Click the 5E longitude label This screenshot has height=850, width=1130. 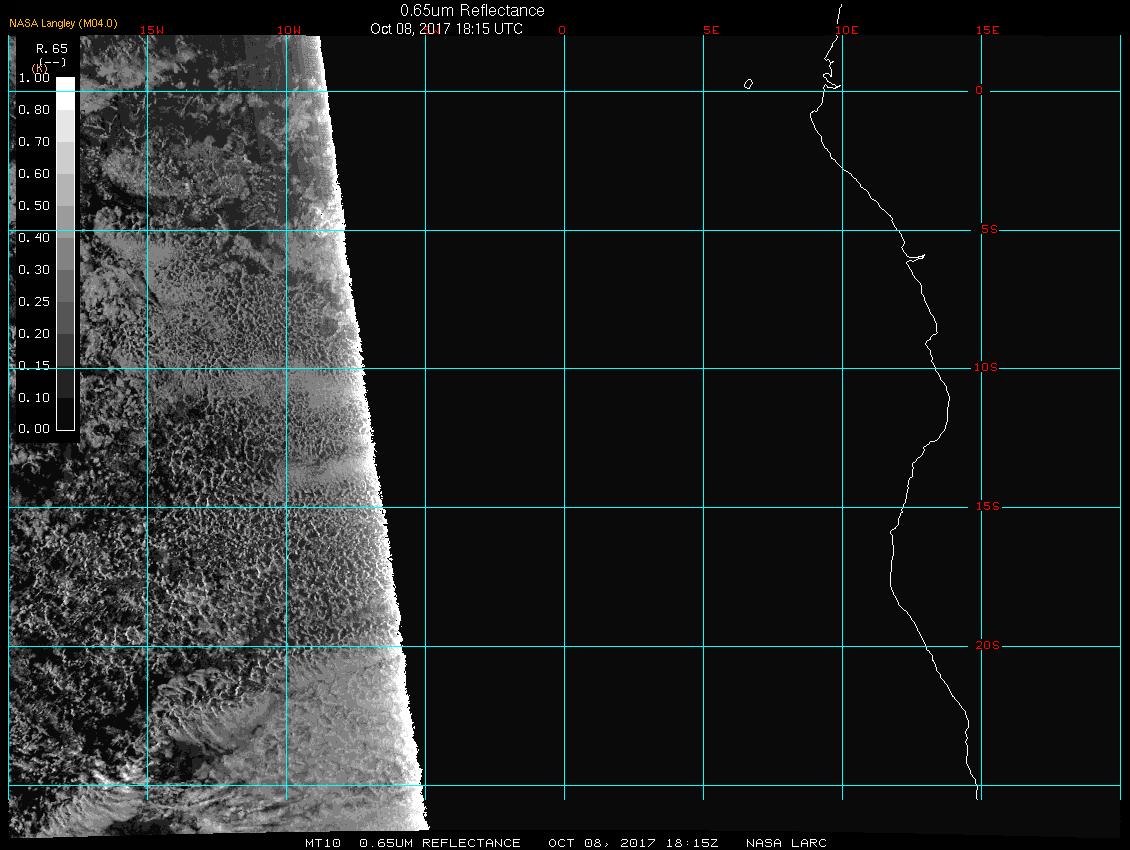711,30
